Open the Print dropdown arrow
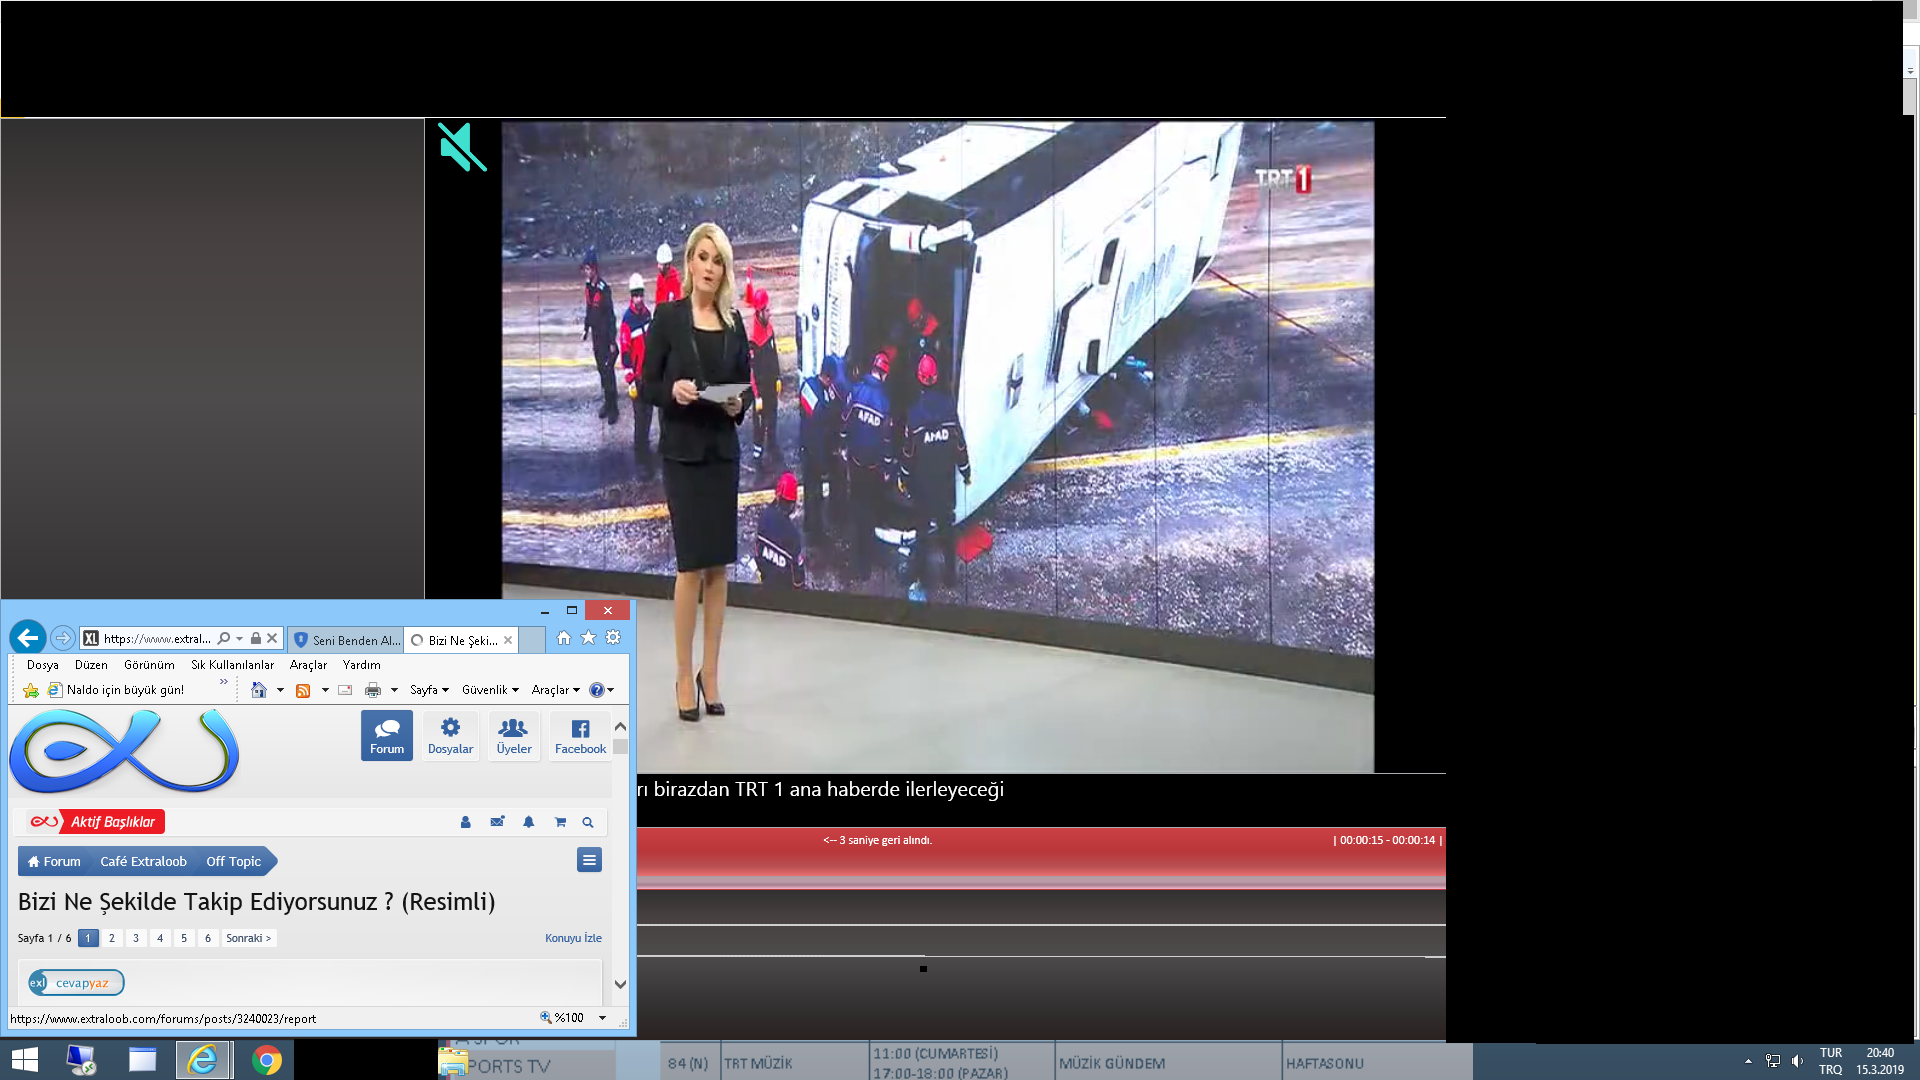This screenshot has width=1920, height=1080. tap(394, 690)
